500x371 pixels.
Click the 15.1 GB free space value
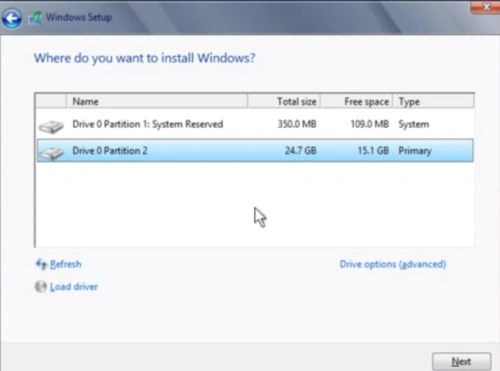(x=373, y=151)
